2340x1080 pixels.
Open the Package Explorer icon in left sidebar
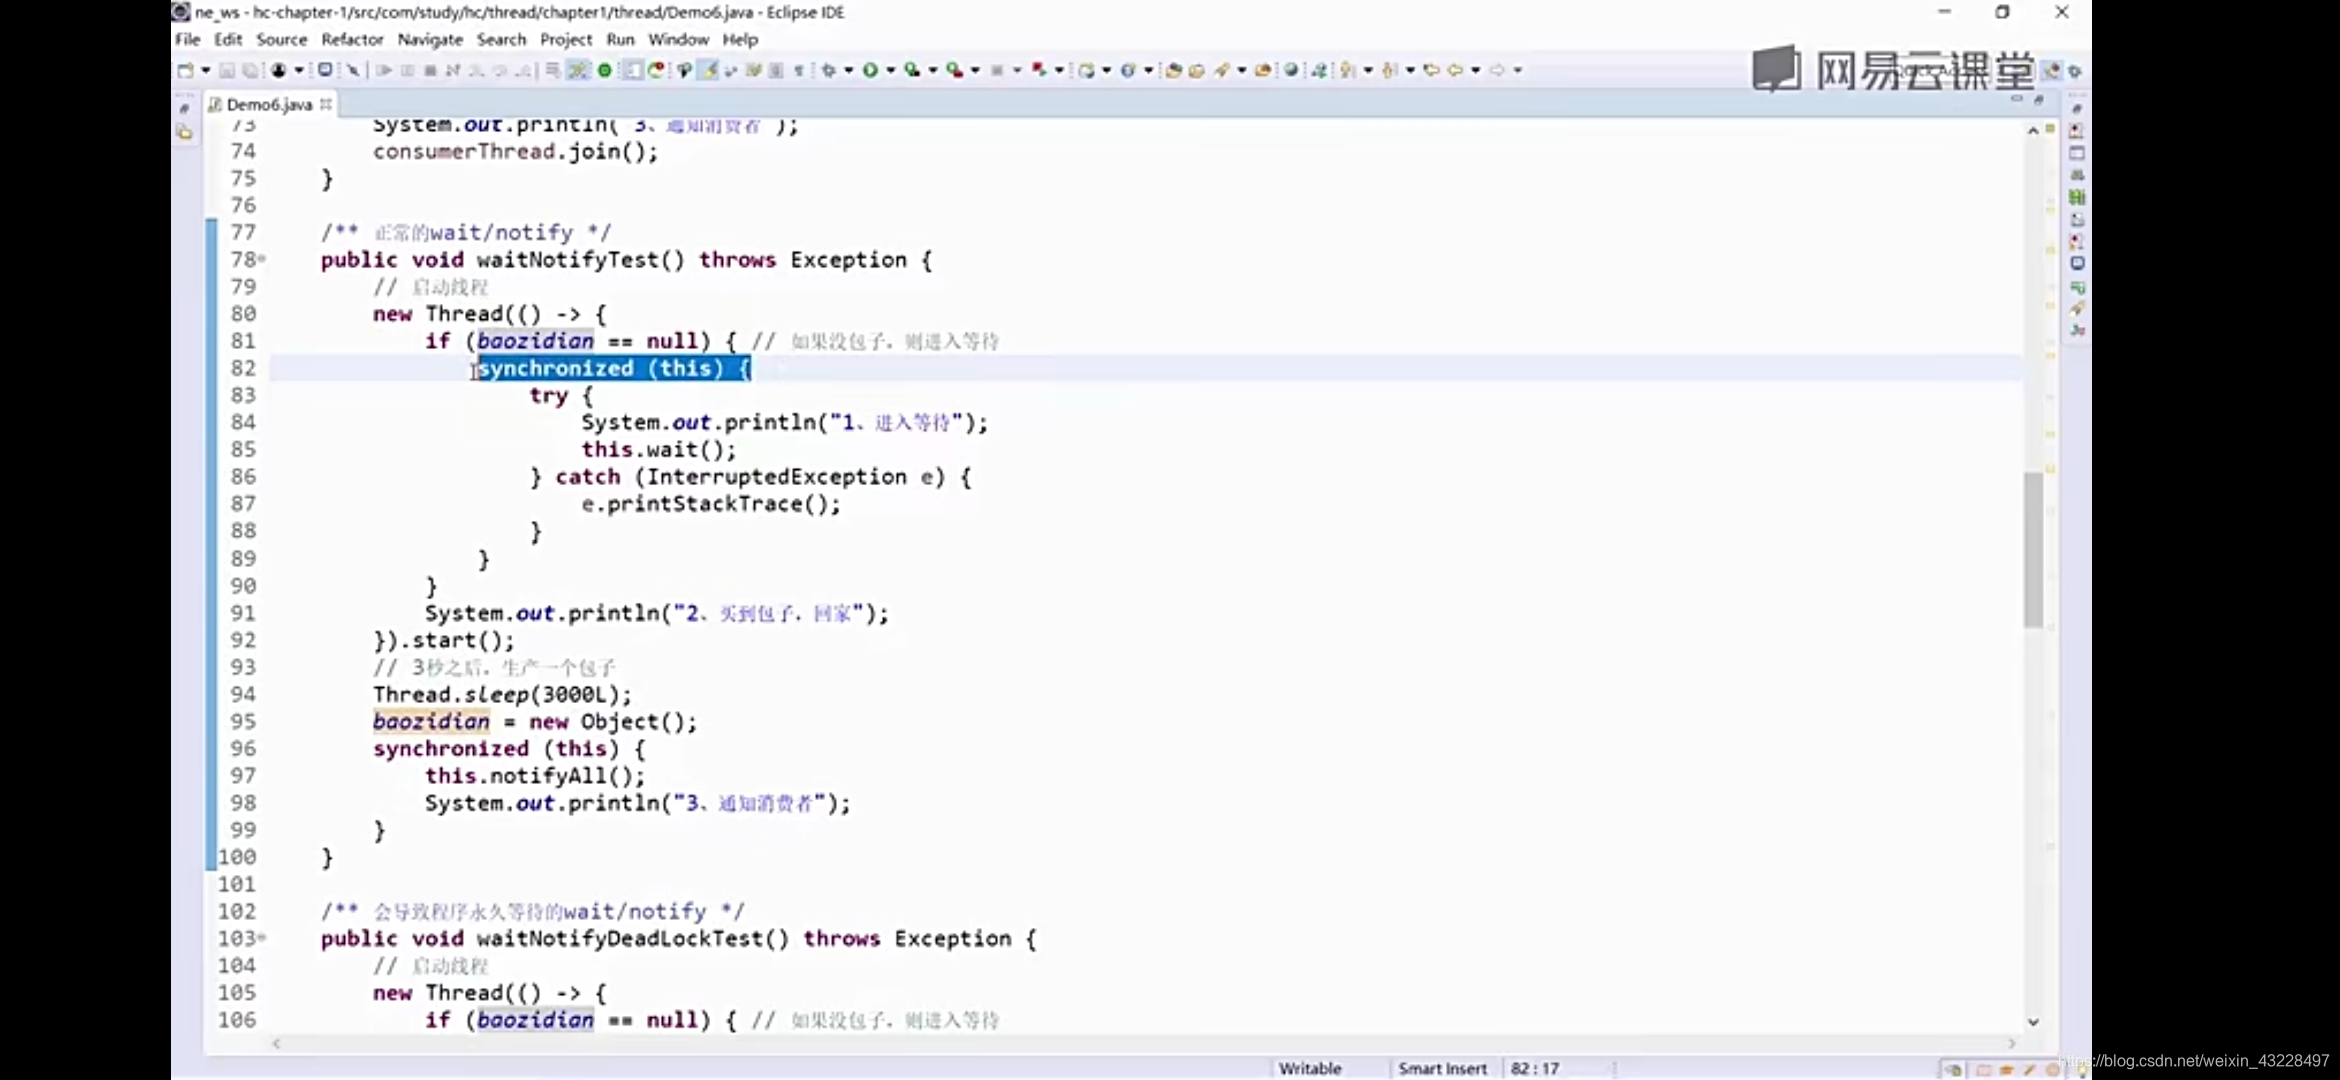185,132
